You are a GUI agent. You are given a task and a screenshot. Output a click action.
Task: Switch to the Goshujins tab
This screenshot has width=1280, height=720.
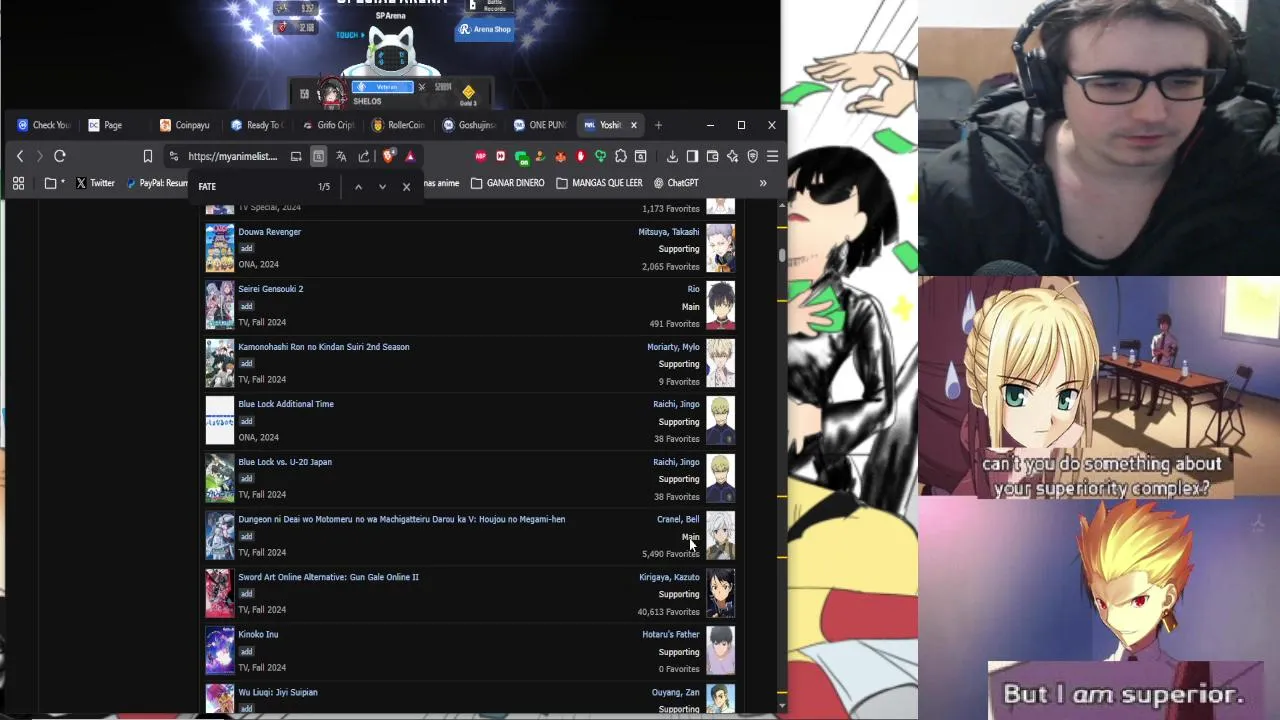click(x=470, y=125)
